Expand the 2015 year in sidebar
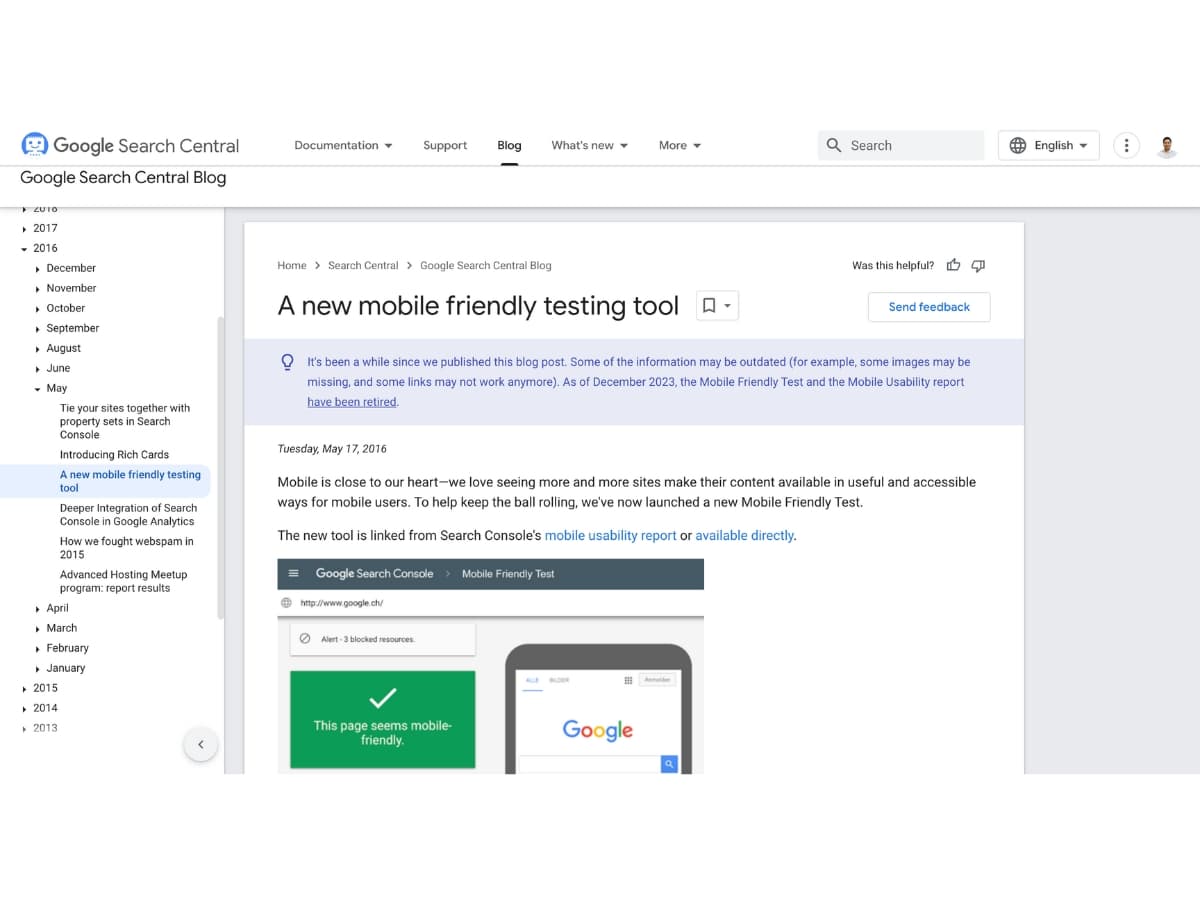 coord(24,689)
